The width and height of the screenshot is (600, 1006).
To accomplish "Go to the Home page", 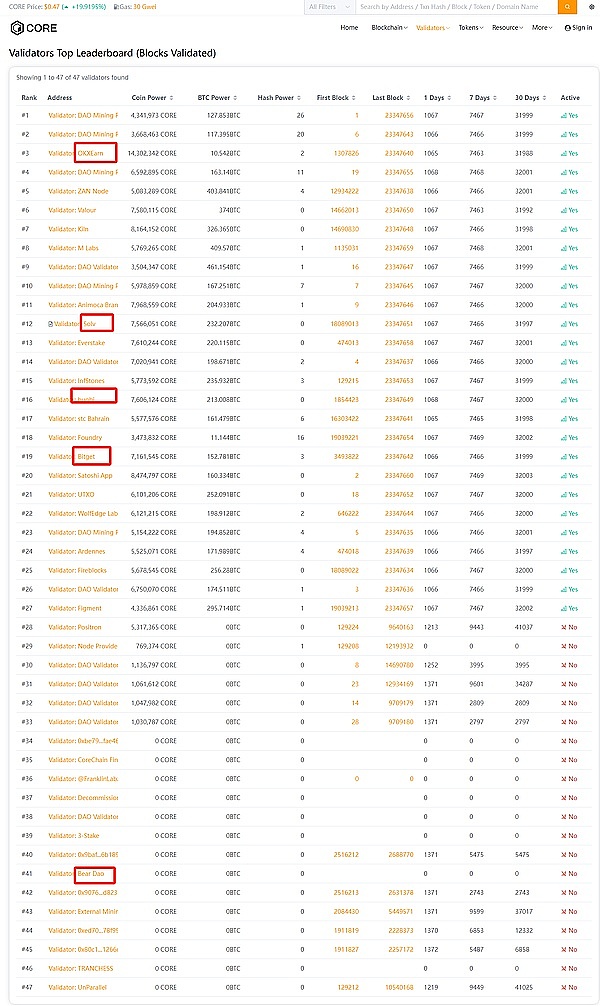I will [x=349, y=28].
